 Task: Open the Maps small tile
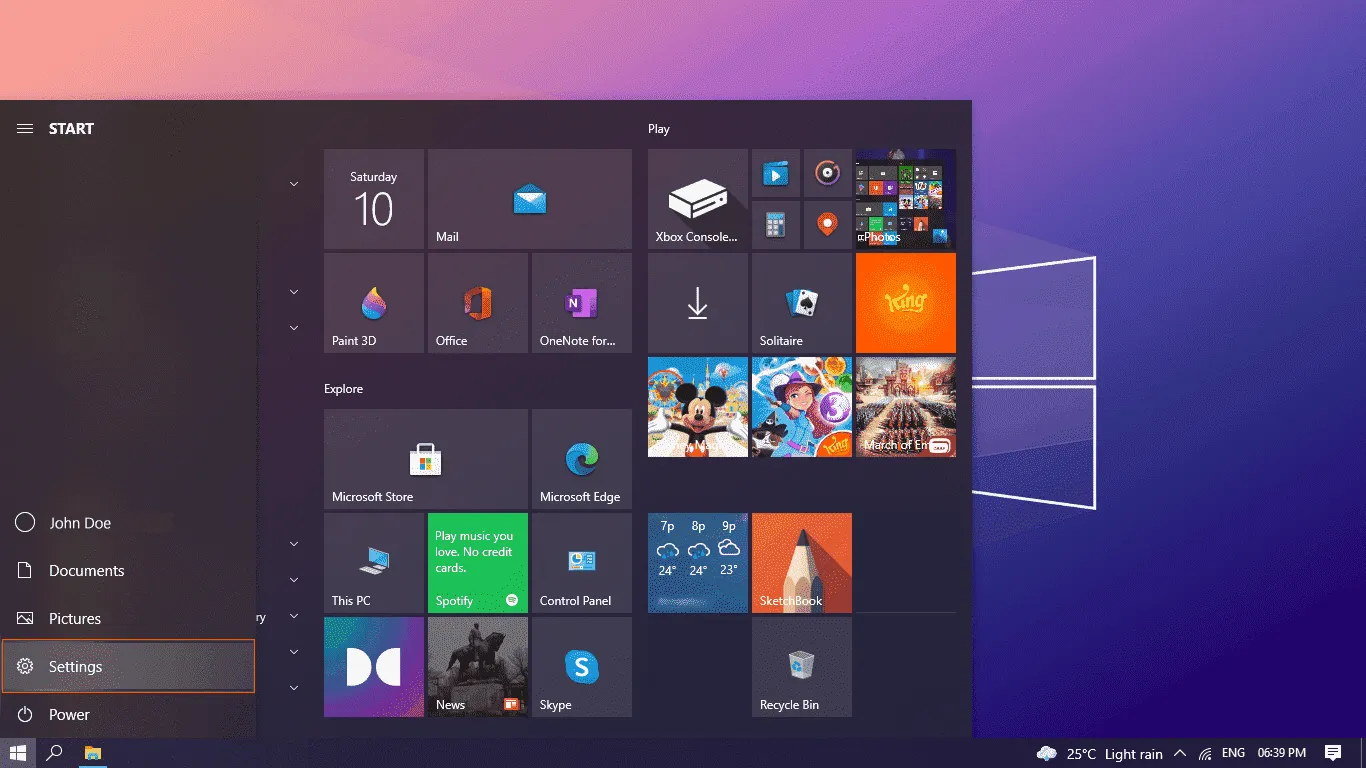pos(828,225)
